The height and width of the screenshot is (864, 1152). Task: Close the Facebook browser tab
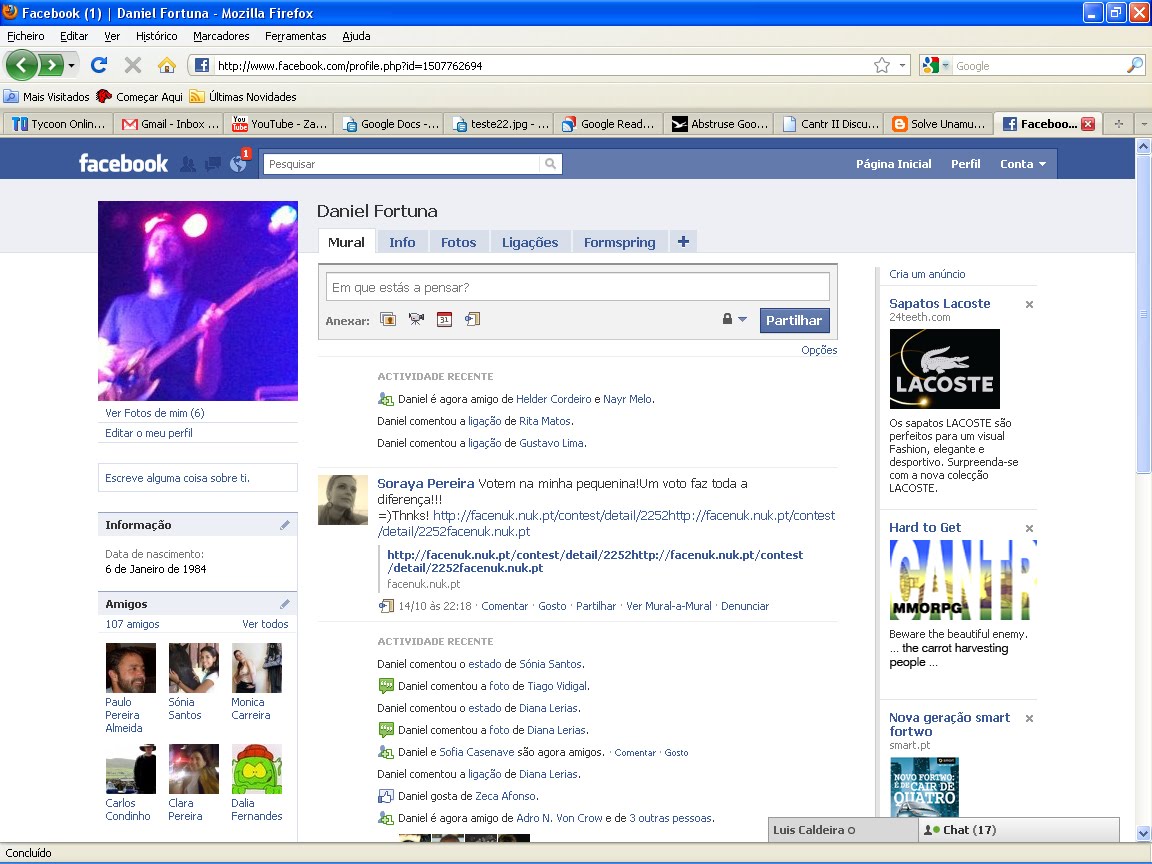coord(1088,124)
